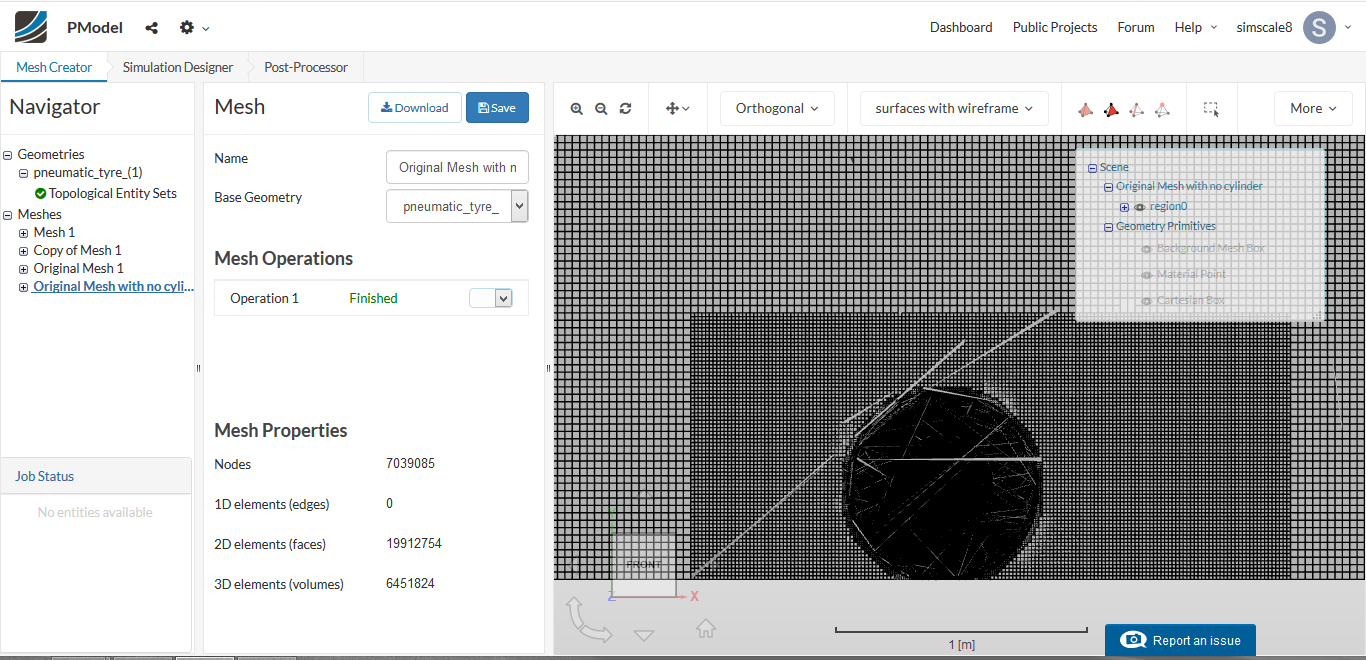The image size is (1366, 660).
Task: Click the zoom in magnifier icon
Action: point(577,109)
